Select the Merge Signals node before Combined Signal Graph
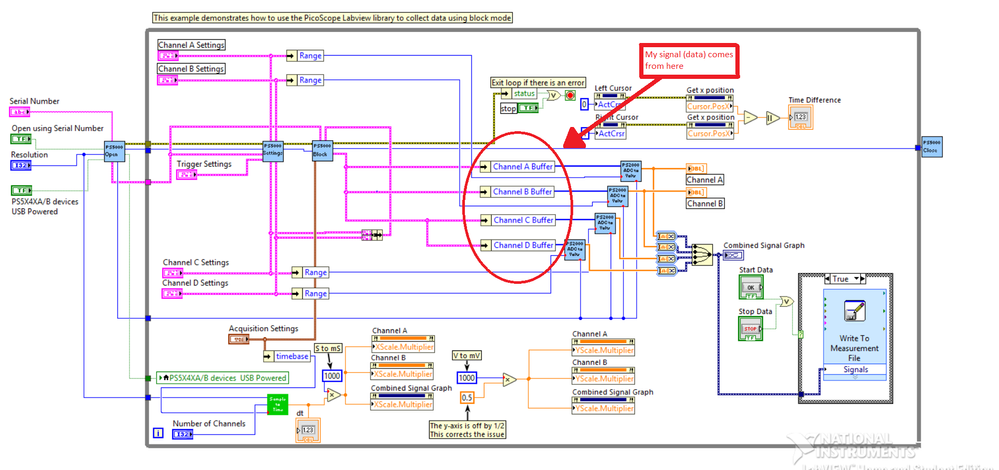The image size is (999, 470). coord(701,256)
